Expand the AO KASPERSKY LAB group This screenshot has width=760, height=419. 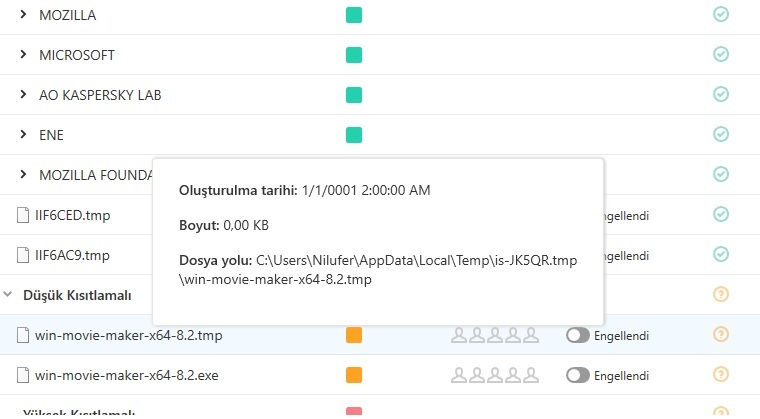(x=23, y=95)
